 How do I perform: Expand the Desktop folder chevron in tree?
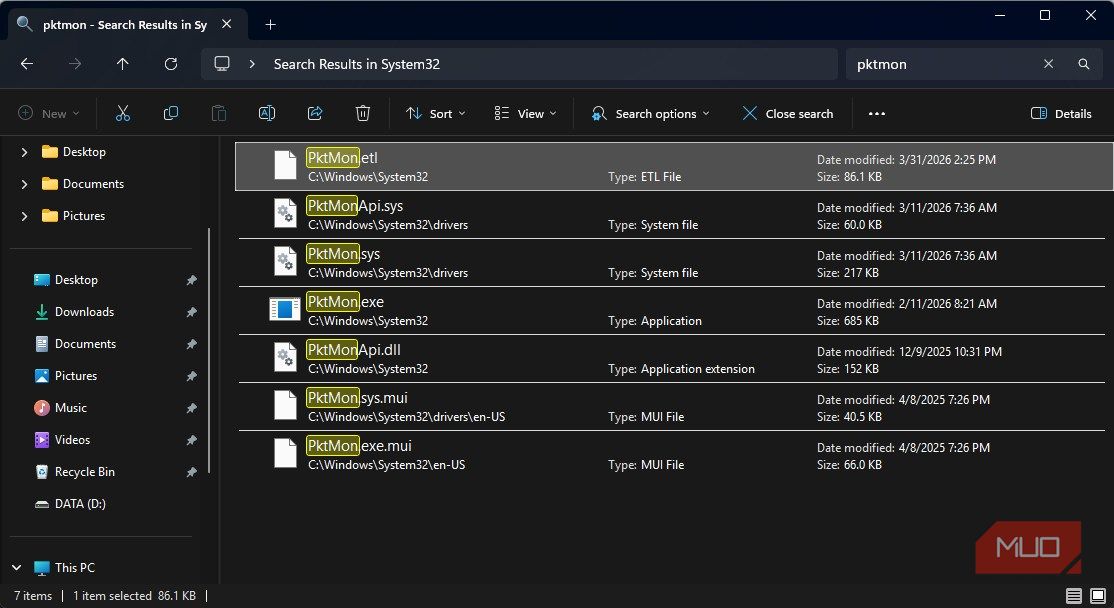(x=24, y=152)
